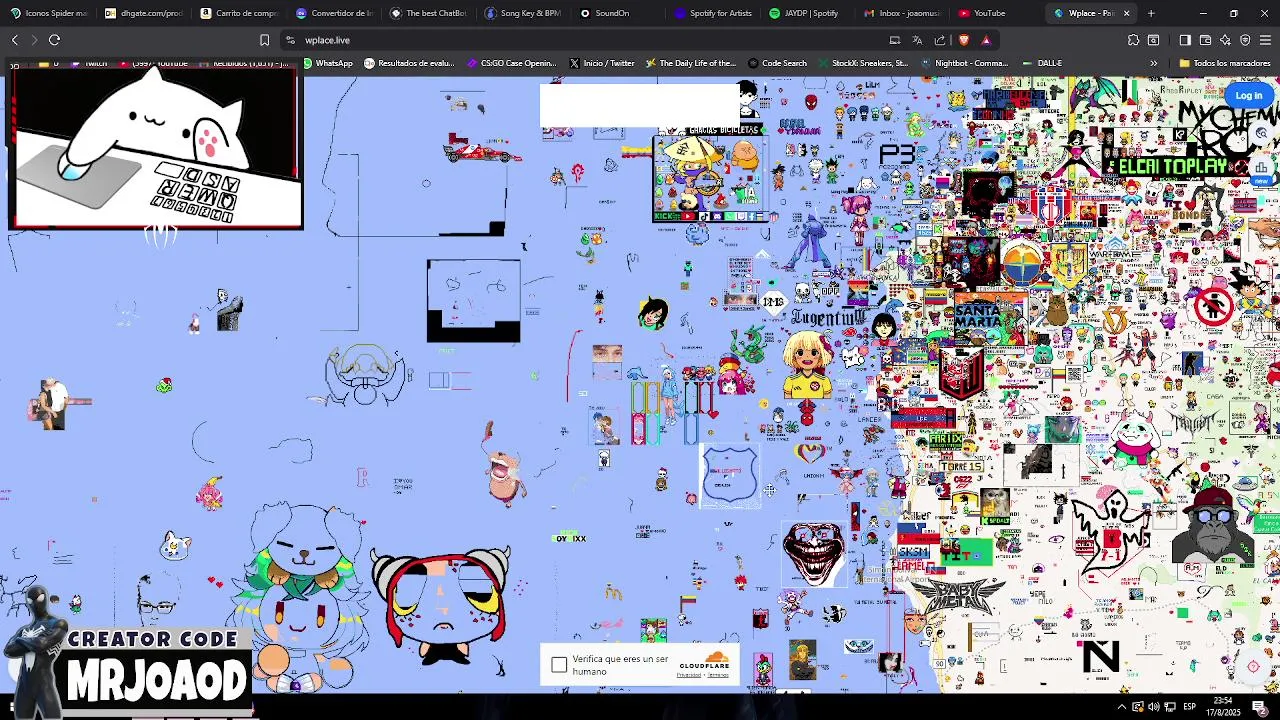Click the Cloudflare Privacidad link

point(688,675)
